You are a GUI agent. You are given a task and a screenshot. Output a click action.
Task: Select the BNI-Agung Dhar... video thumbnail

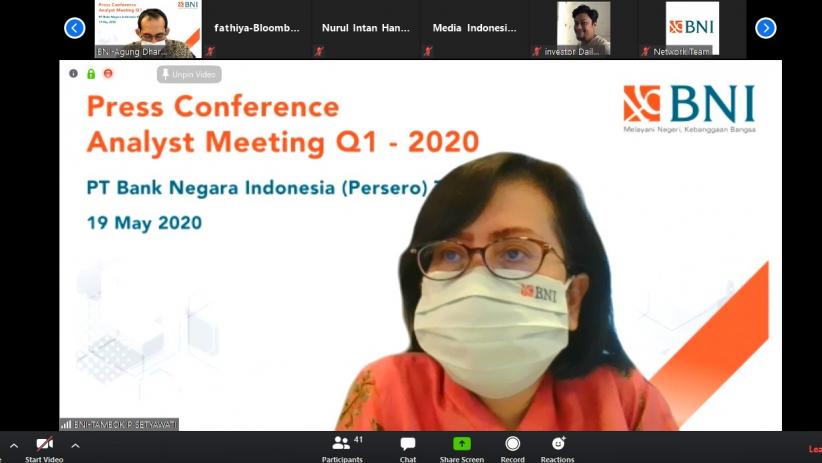(148, 29)
